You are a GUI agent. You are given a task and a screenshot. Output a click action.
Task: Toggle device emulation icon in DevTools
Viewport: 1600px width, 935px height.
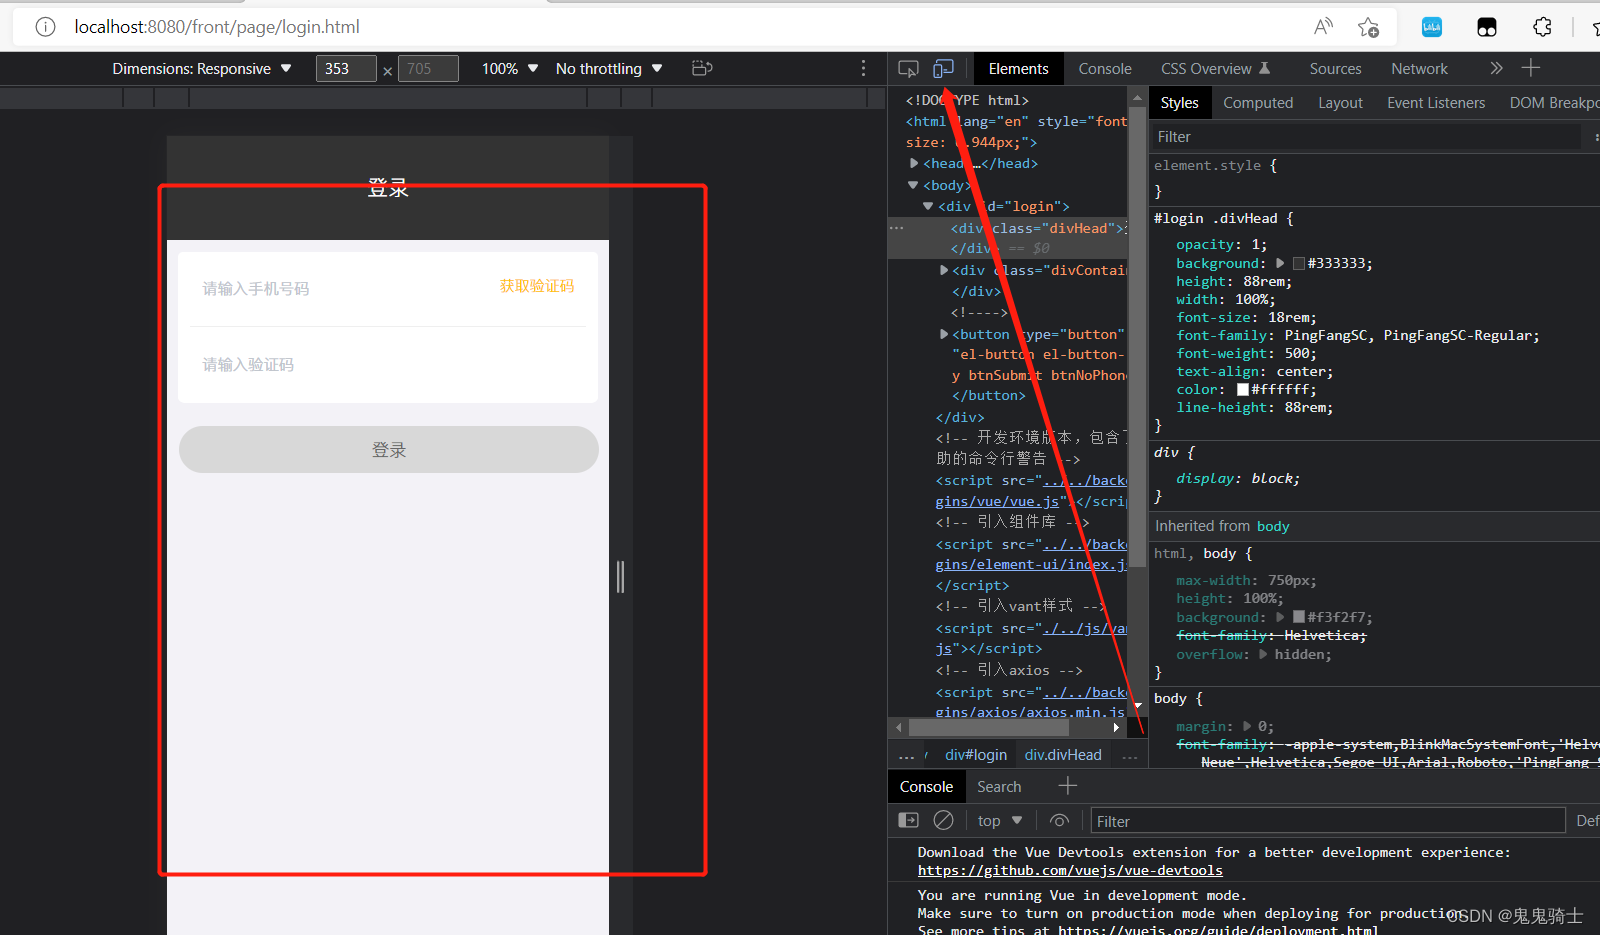point(943,68)
